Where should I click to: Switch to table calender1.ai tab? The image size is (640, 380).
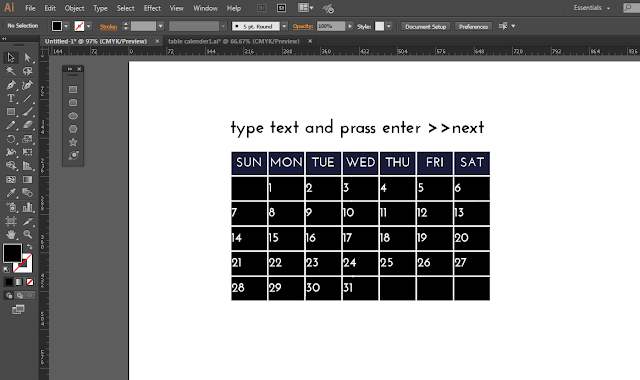click(234, 41)
